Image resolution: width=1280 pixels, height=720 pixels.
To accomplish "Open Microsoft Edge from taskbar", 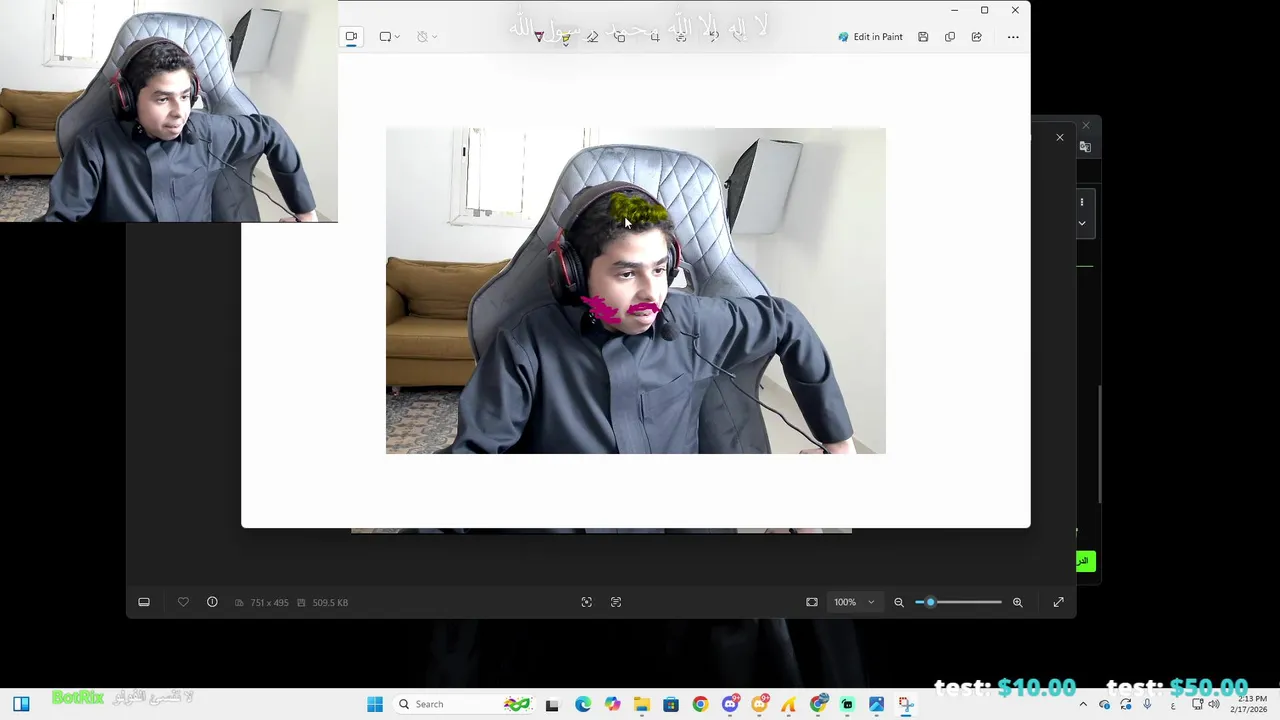I will (x=583, y=704).
